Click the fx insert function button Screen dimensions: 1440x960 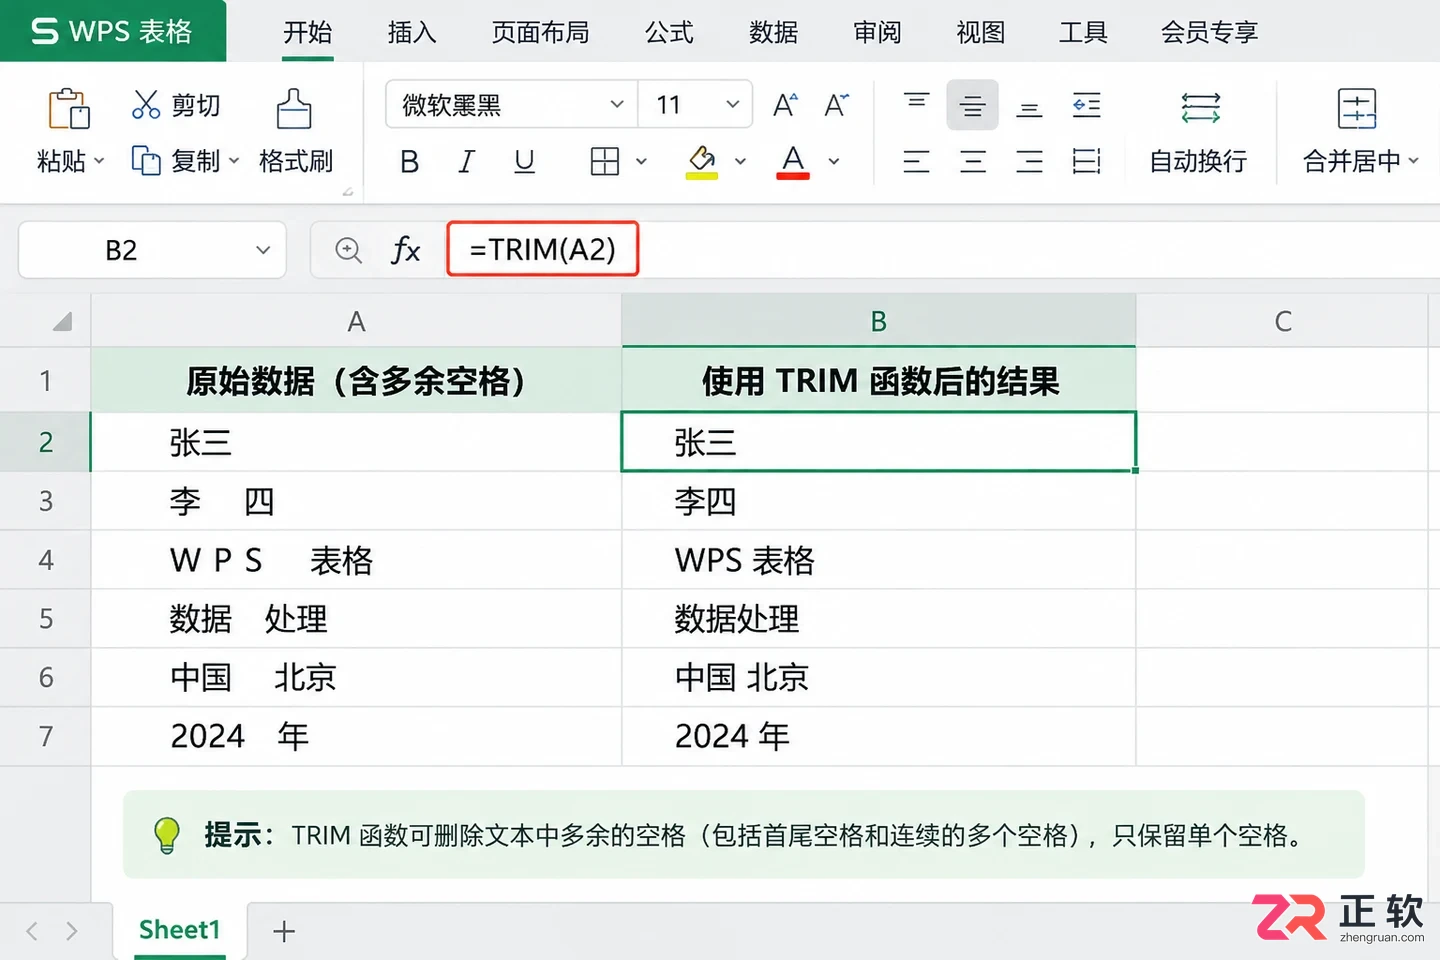pyautogui.click(x=405, y=250)
